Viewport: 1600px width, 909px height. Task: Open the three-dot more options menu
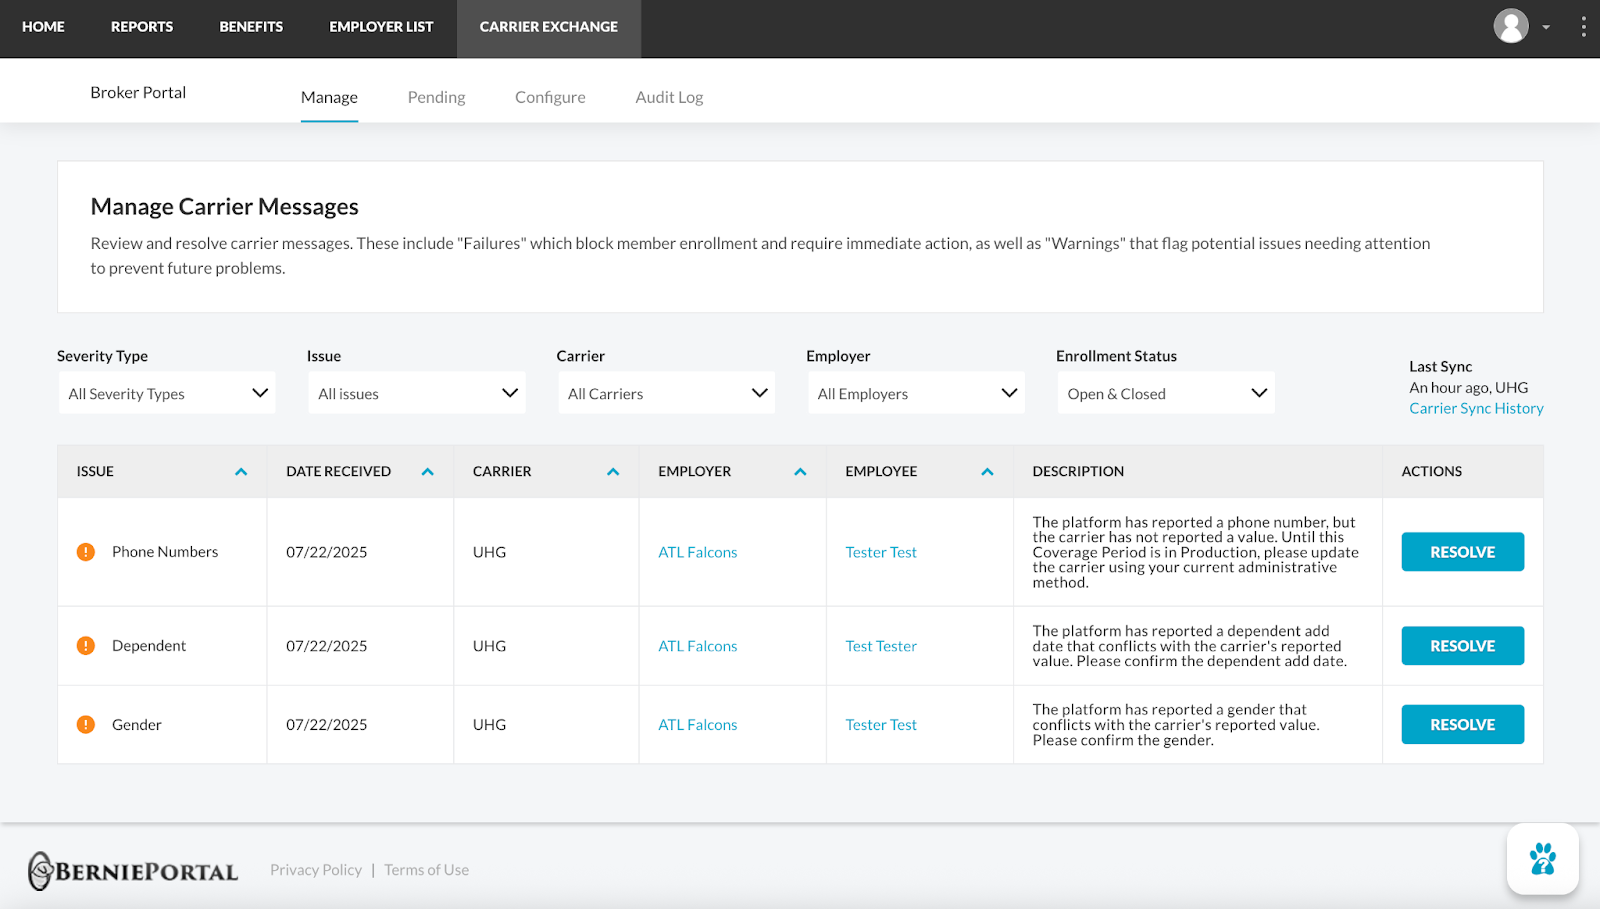(1583, 27)
